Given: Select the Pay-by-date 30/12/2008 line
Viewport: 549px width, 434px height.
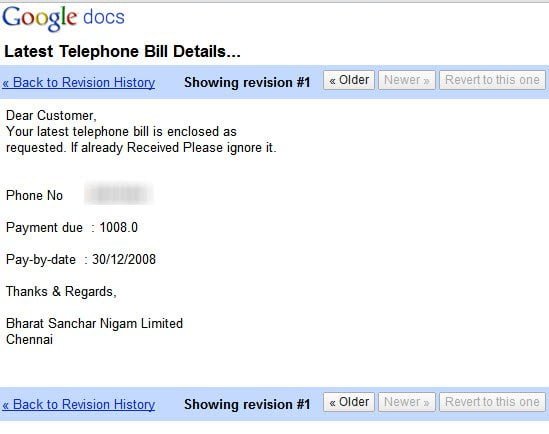Looking at the screenshot, I should pyautogui.click(x=81, y=260).
